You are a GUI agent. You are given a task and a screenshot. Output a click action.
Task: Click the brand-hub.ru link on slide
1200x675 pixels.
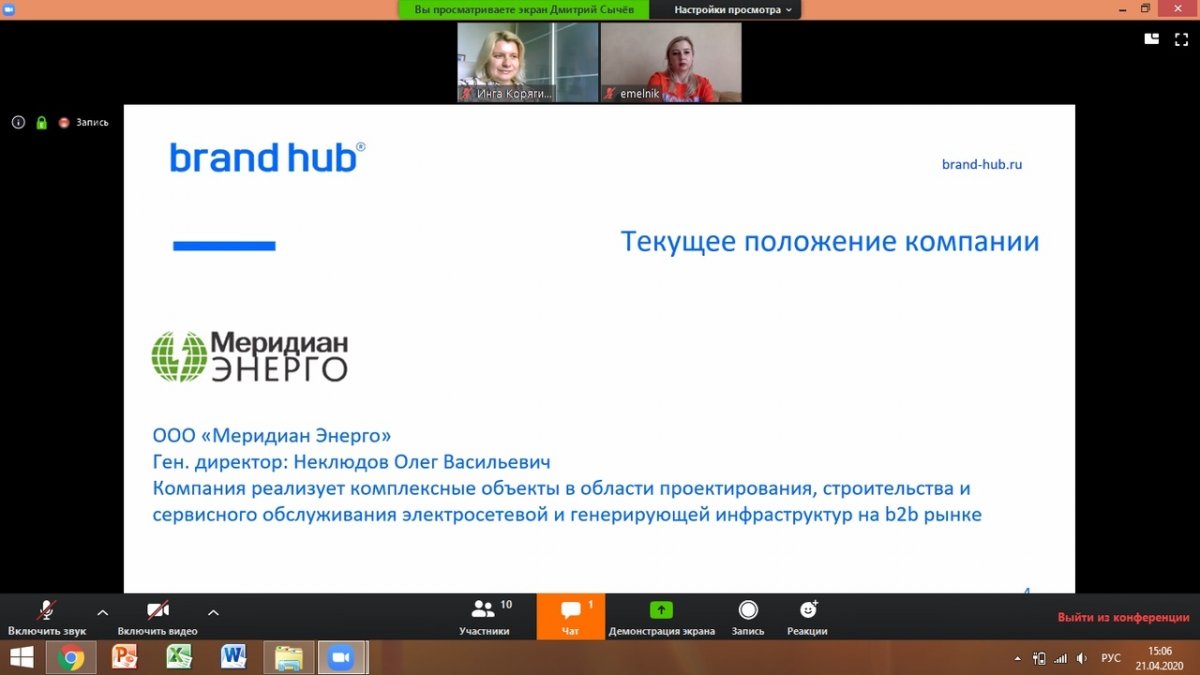tap(983, 164)
